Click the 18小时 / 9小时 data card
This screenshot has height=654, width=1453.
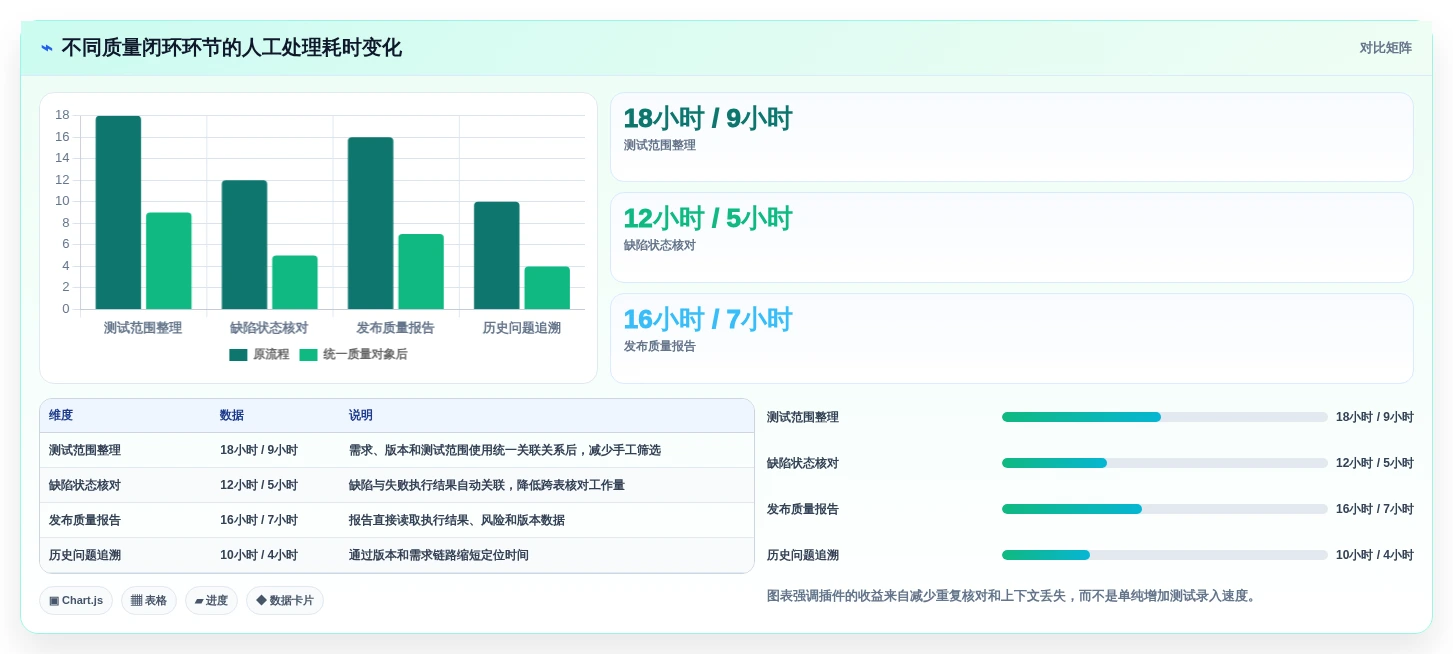(x=1012, y=137)
